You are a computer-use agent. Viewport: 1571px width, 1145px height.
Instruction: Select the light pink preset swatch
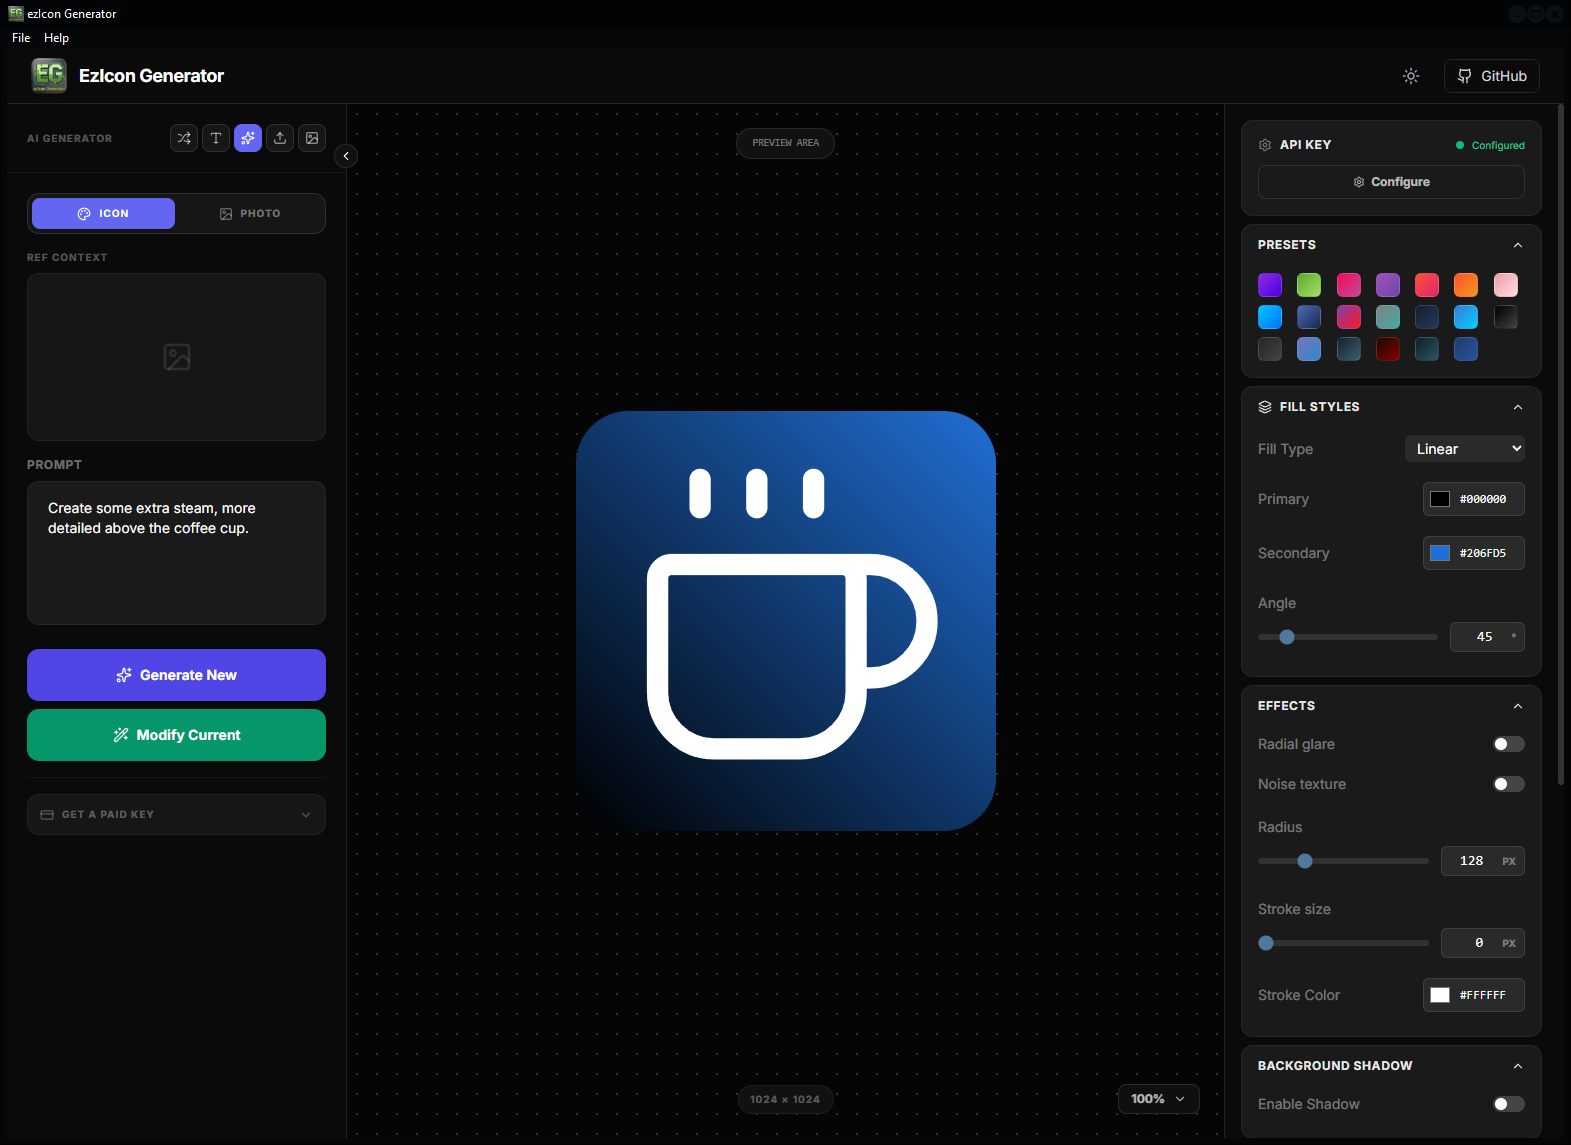point(1506,285)
